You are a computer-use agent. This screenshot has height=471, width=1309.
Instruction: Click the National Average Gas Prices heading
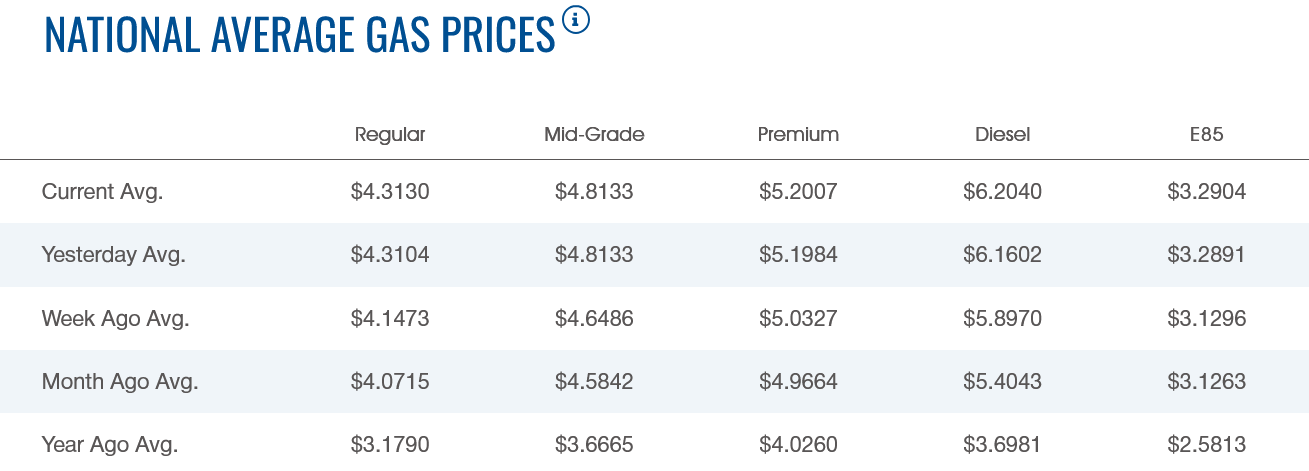tap(299, 34)
